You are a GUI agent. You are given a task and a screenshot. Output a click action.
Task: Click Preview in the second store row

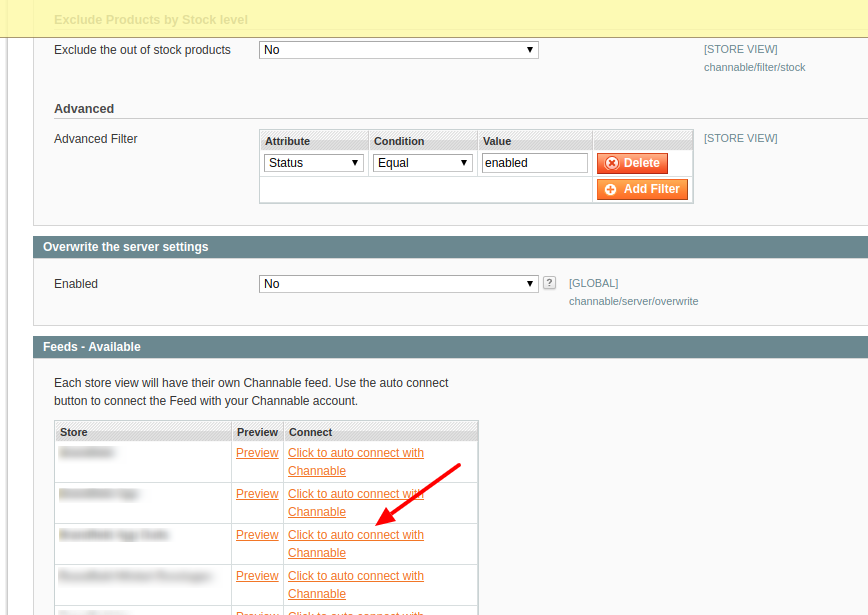coord(257,493)
